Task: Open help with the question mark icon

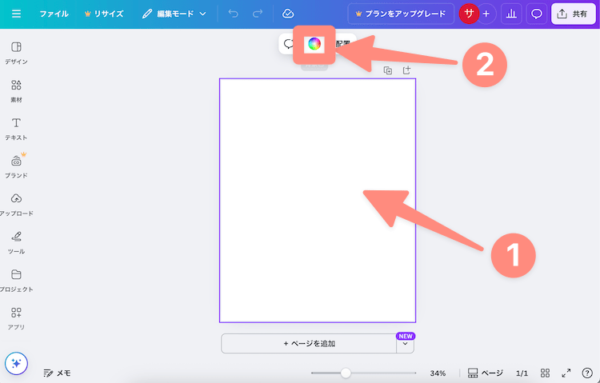Action: [587, 373]
